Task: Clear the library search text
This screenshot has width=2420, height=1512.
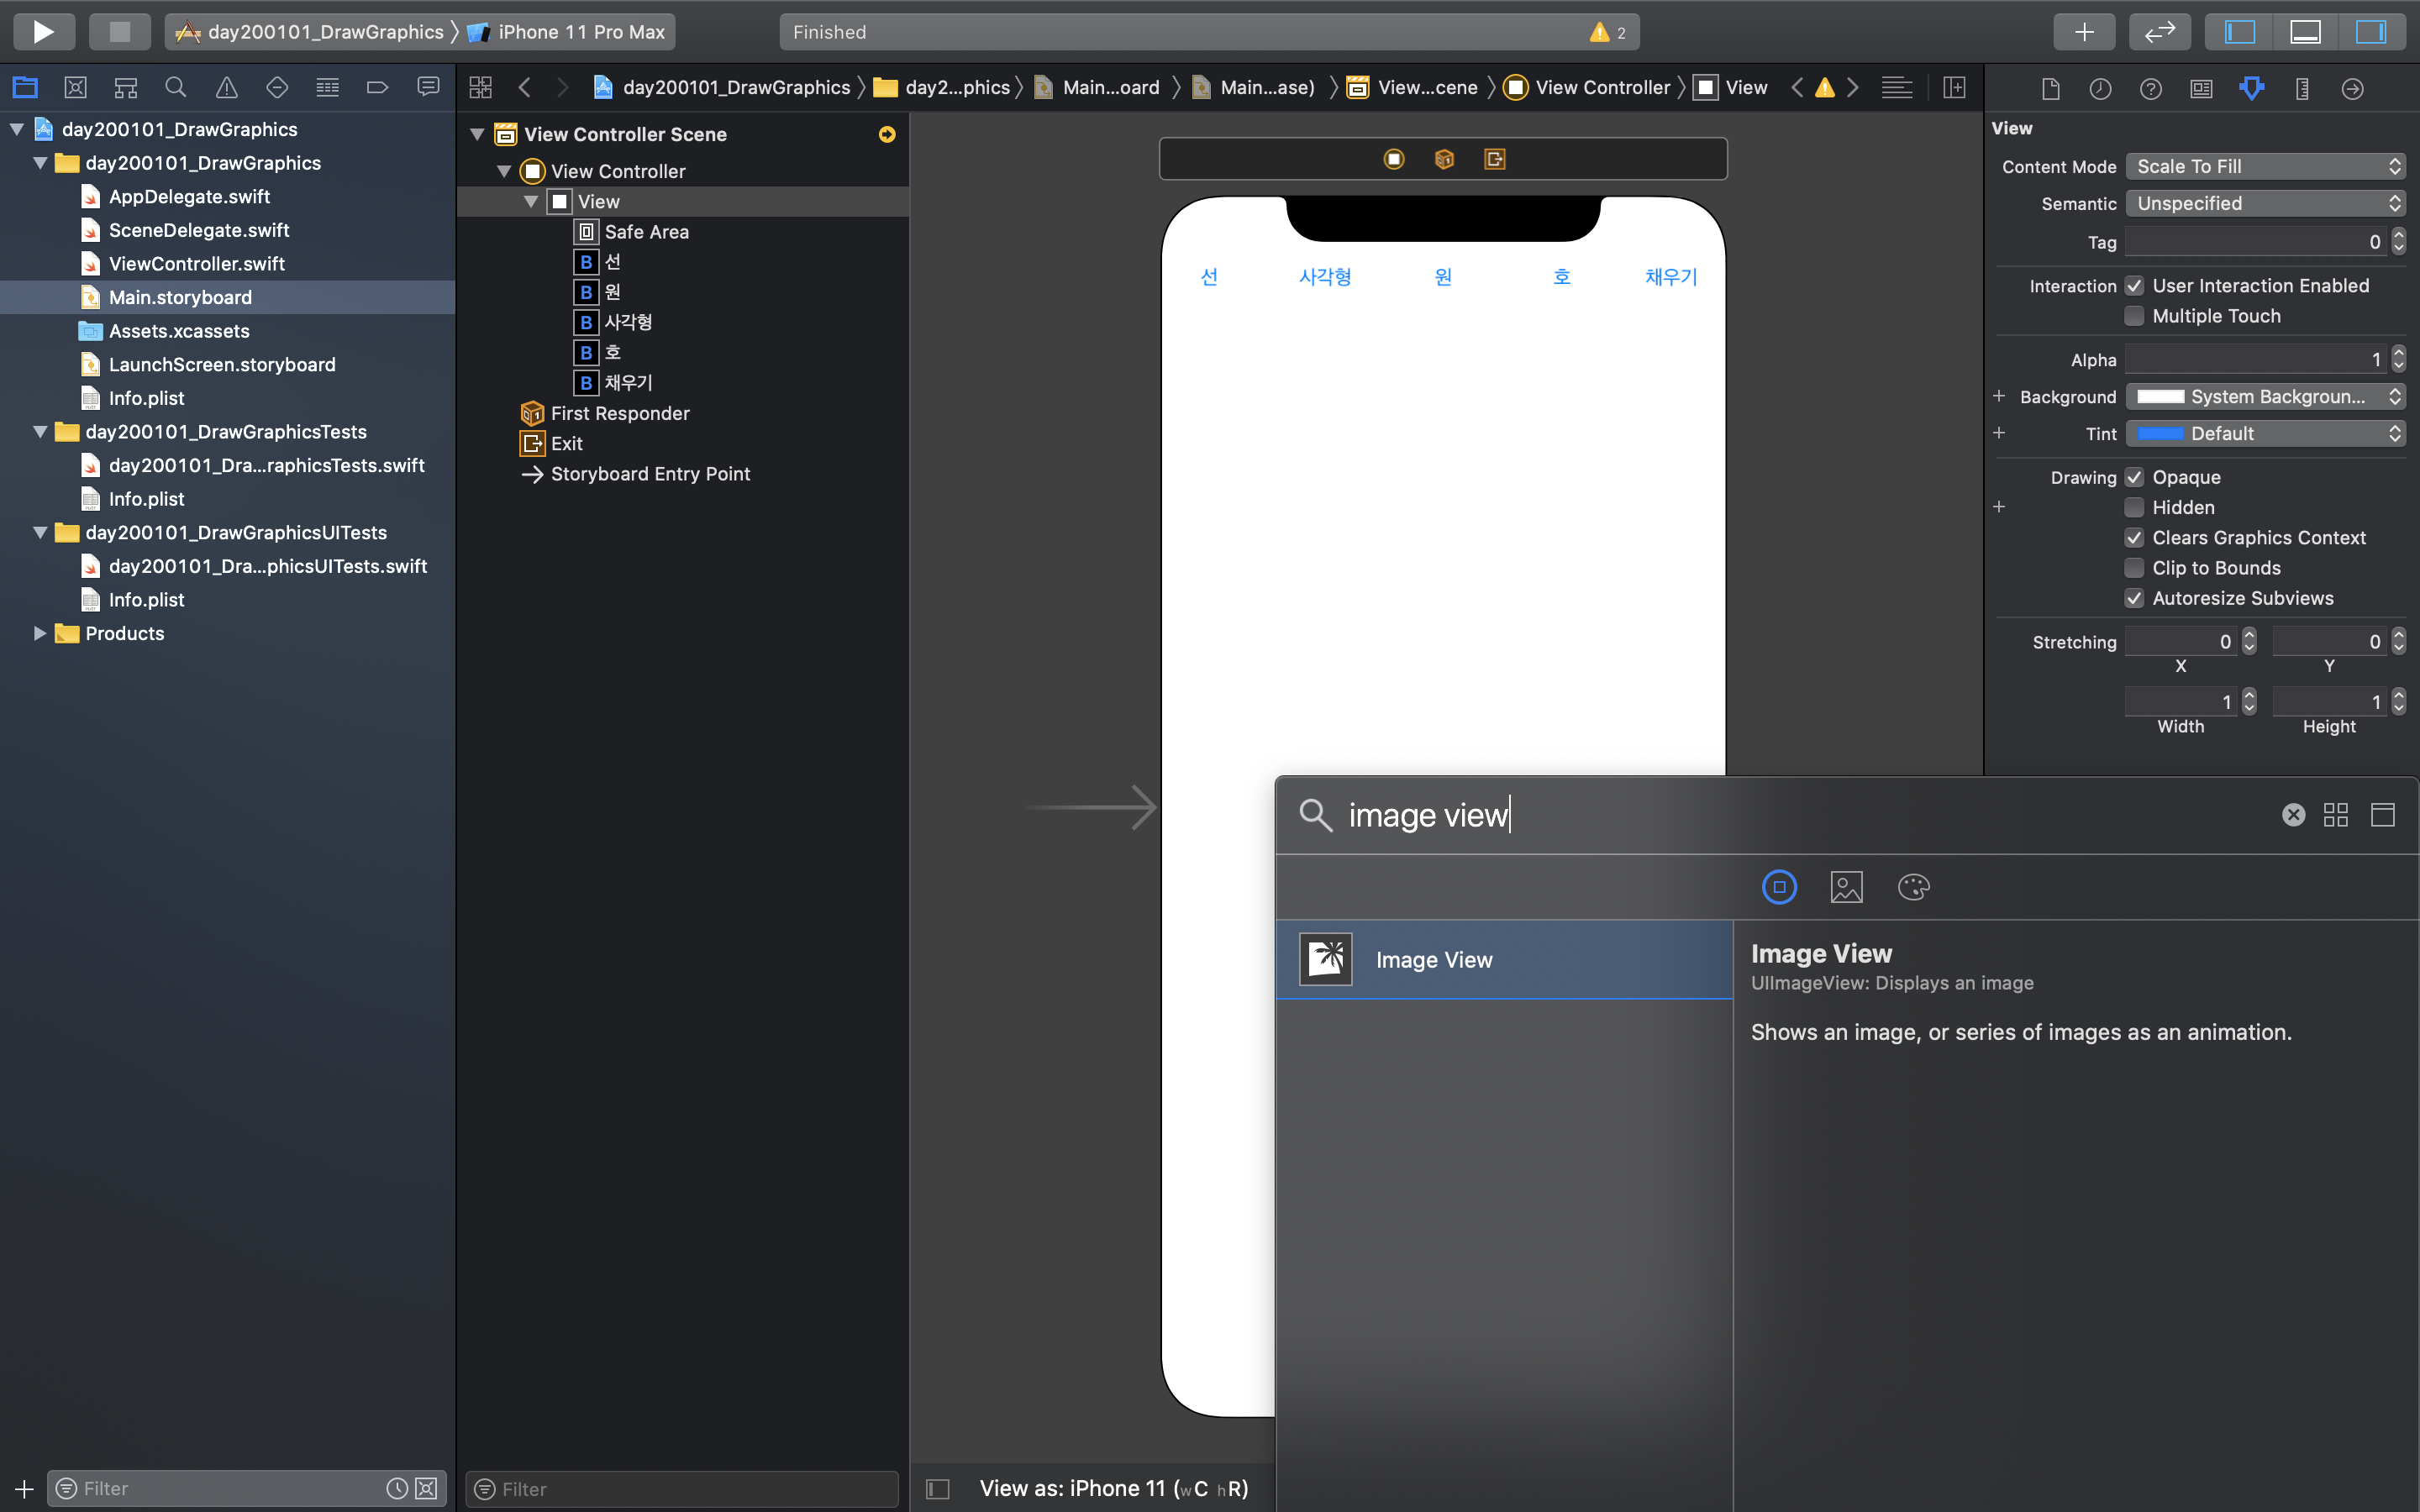Action: coord(2293,815)
